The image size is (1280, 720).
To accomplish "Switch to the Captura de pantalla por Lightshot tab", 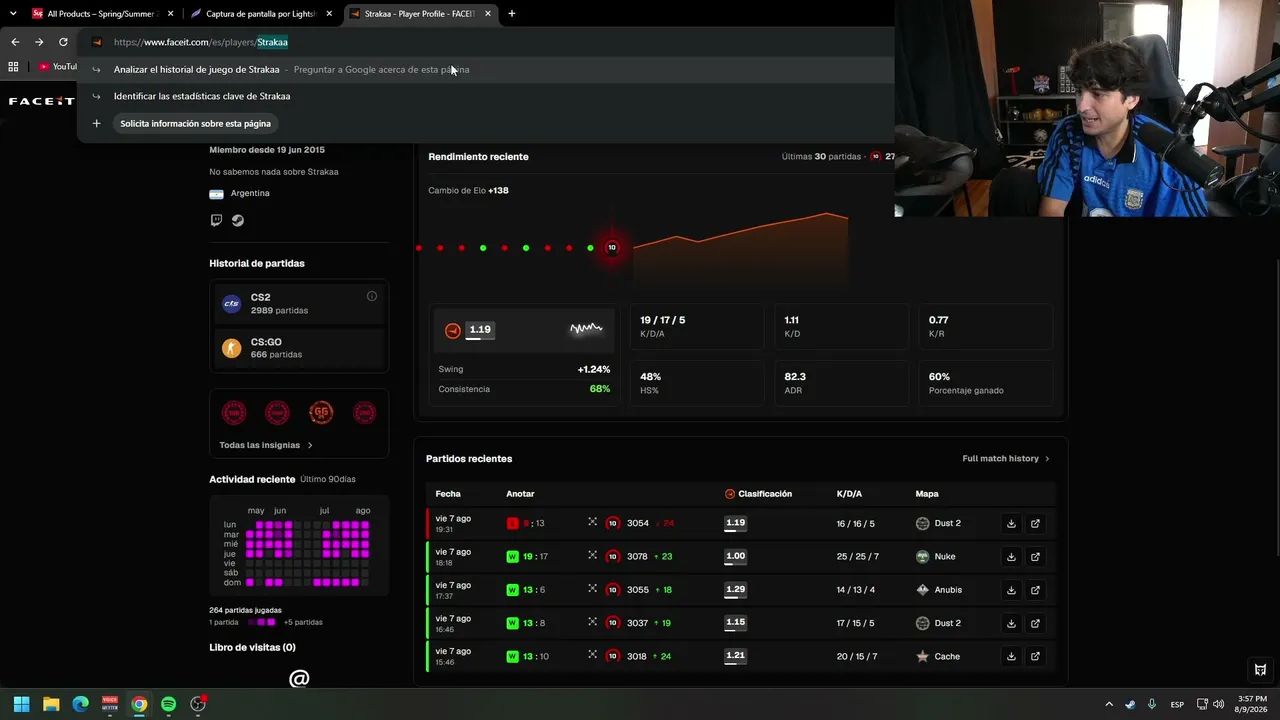I will (x=261, y=14).
